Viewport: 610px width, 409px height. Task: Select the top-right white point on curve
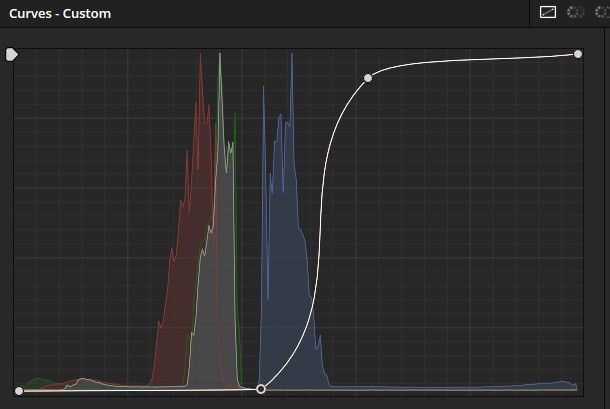[x=578, y=54]
